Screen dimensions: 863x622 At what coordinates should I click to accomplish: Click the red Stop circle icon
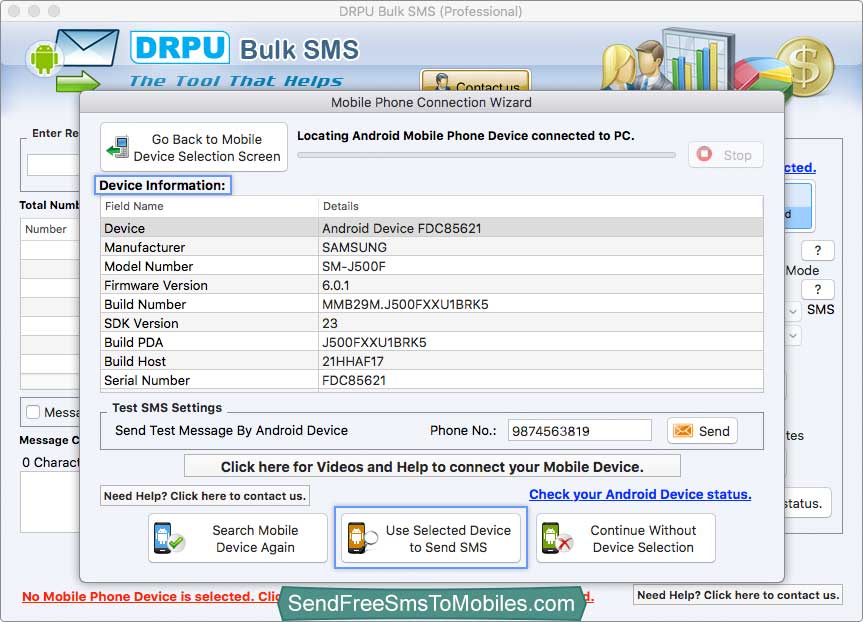pos(704,154)
